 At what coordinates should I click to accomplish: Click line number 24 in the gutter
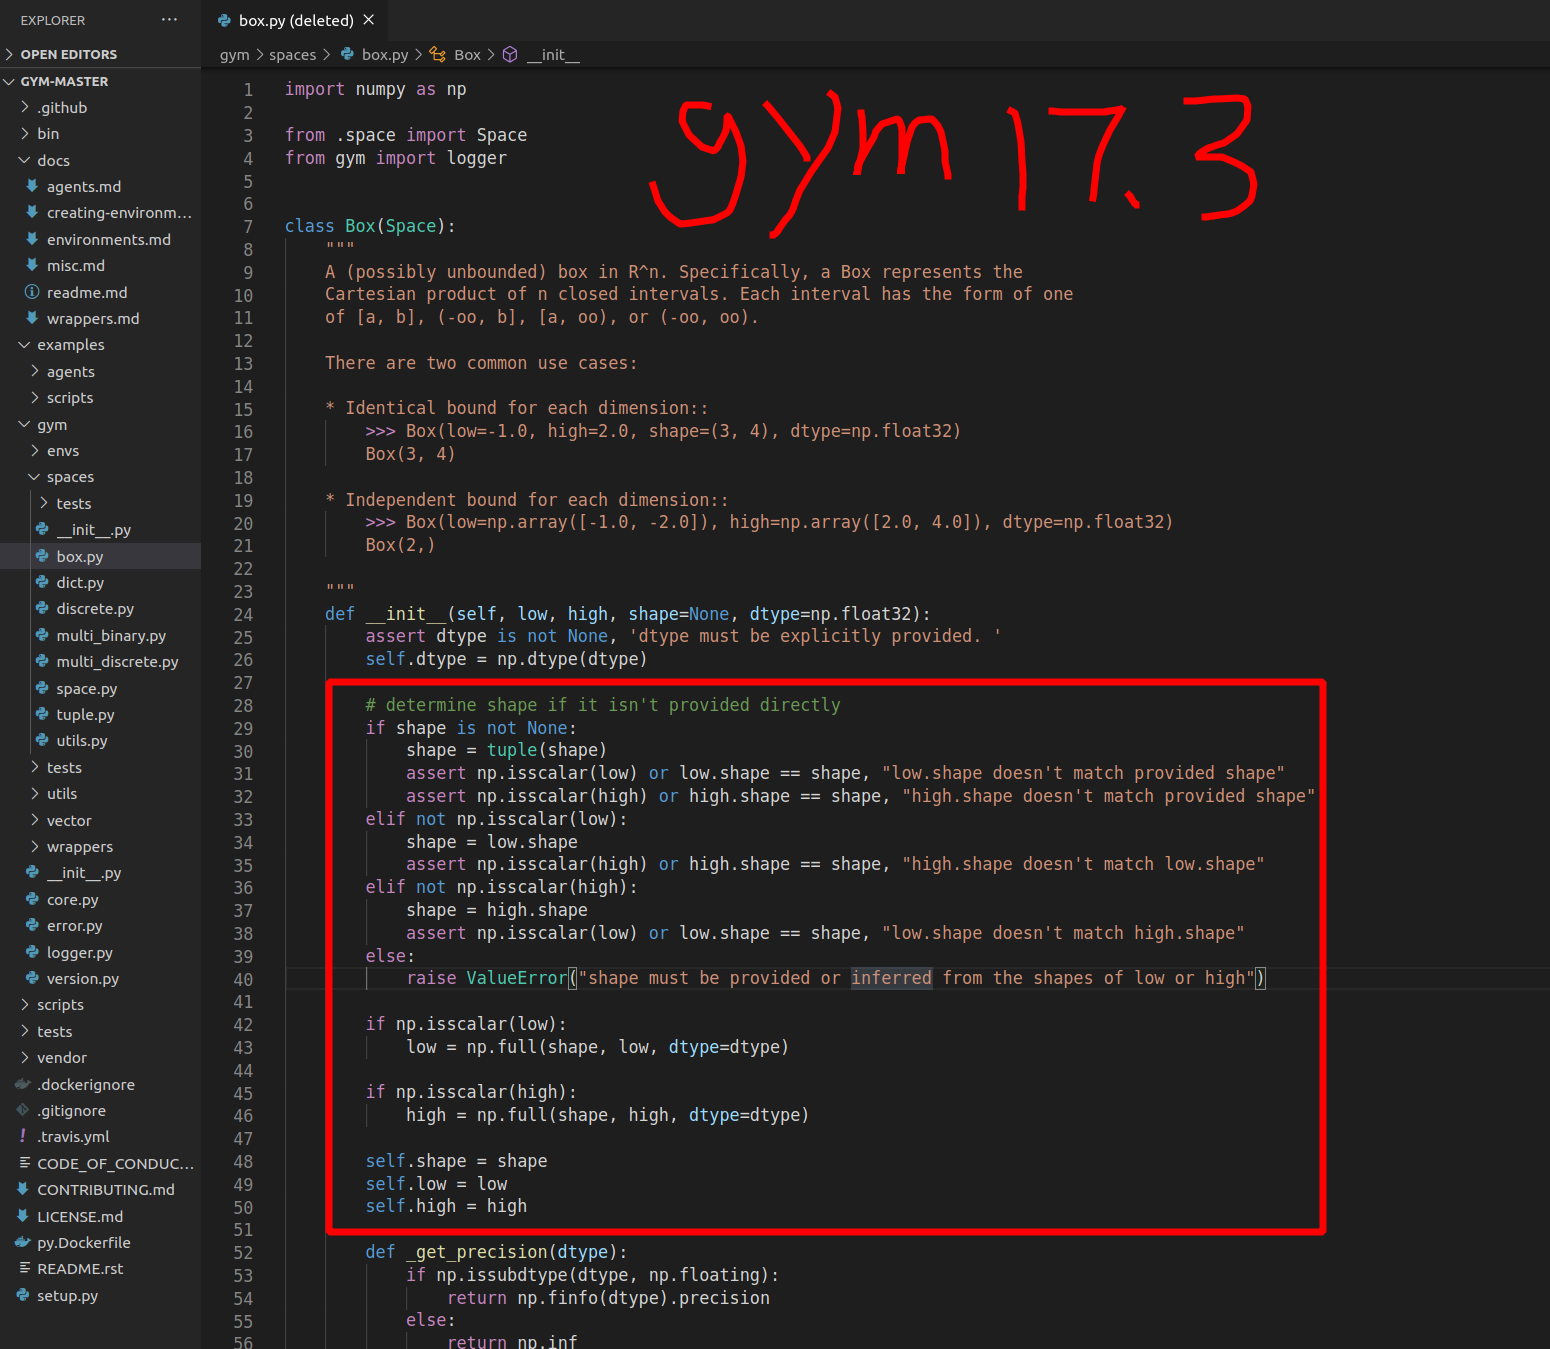click(243, 614)
